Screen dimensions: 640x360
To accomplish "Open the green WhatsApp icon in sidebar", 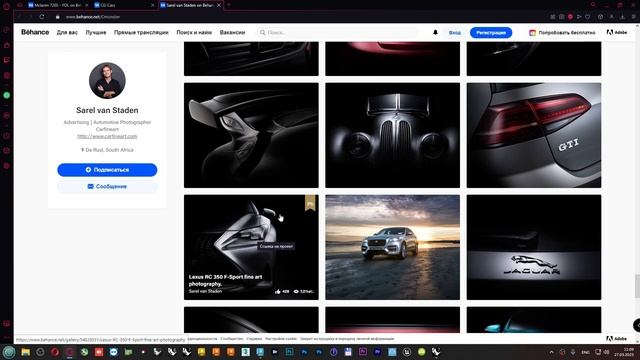I will coord(7,95).
